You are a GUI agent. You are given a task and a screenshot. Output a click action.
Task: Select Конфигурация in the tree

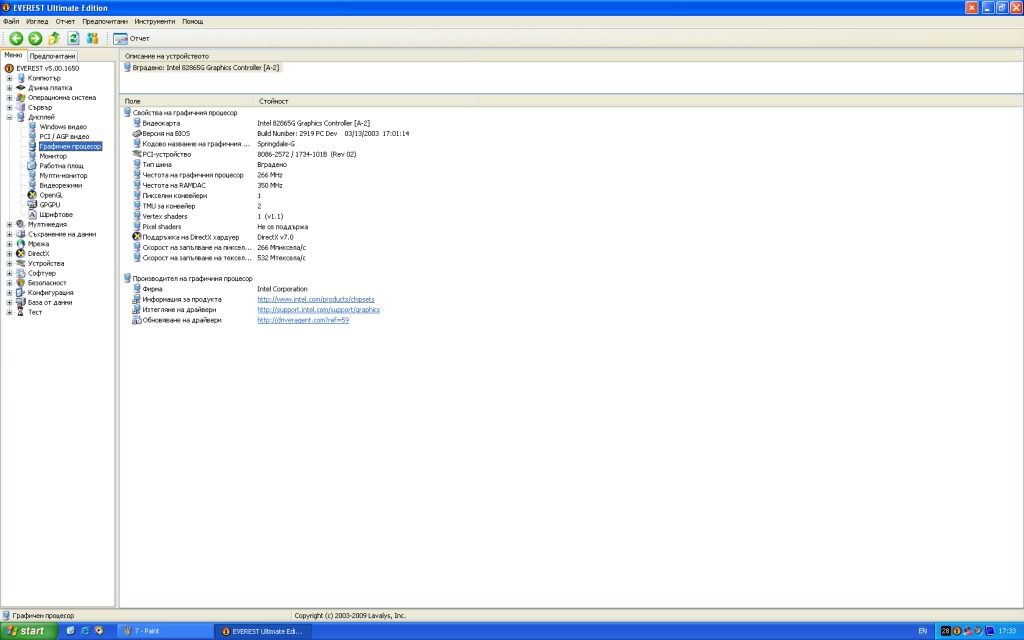click(50, 293)
